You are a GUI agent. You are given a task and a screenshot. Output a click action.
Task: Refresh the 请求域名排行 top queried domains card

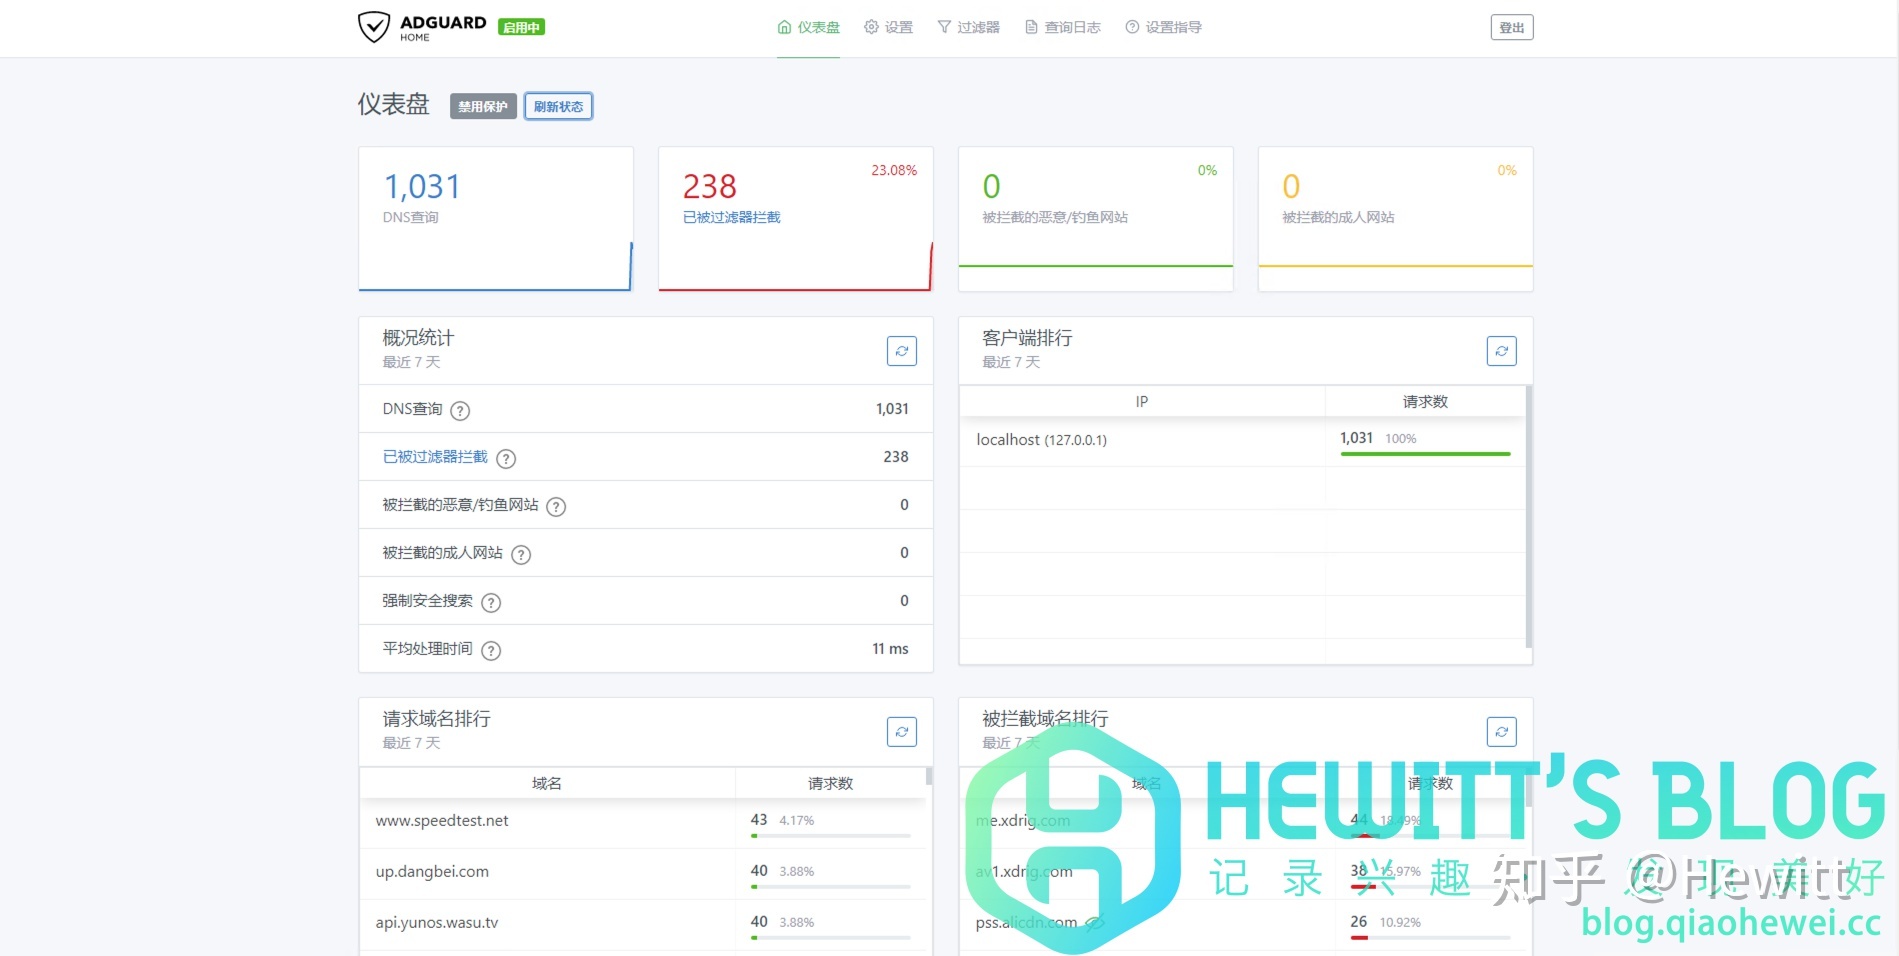[x=901, y=732]
